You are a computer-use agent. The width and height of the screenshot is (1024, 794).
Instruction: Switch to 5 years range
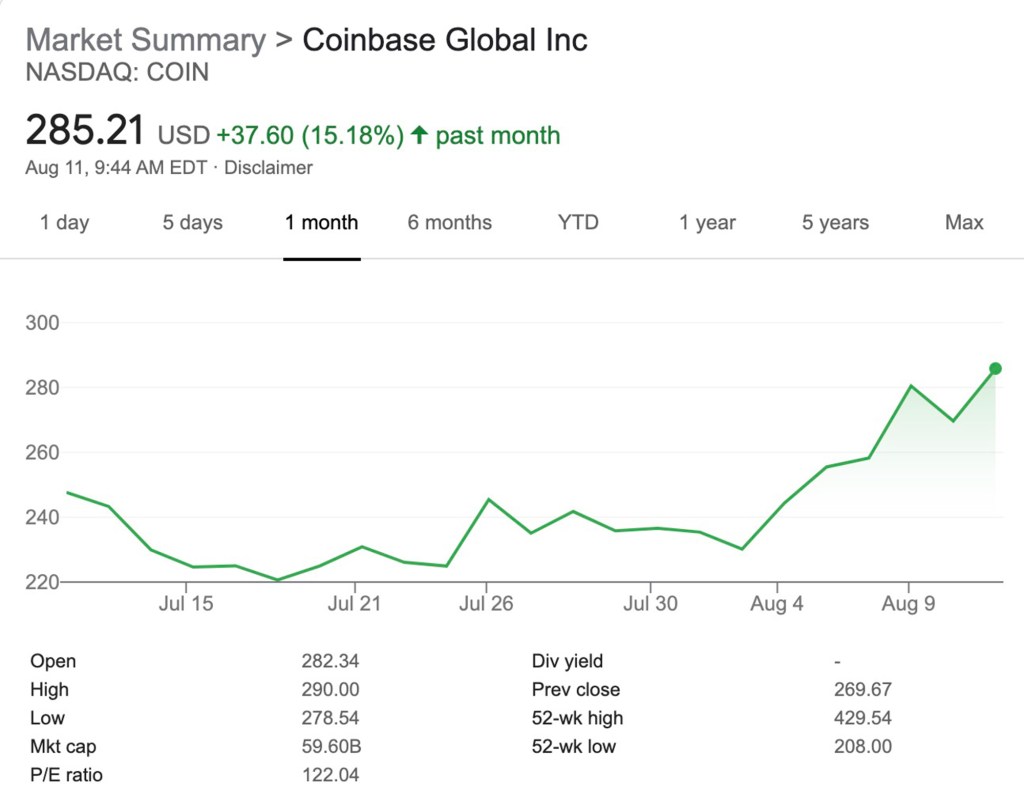point(835,223)
